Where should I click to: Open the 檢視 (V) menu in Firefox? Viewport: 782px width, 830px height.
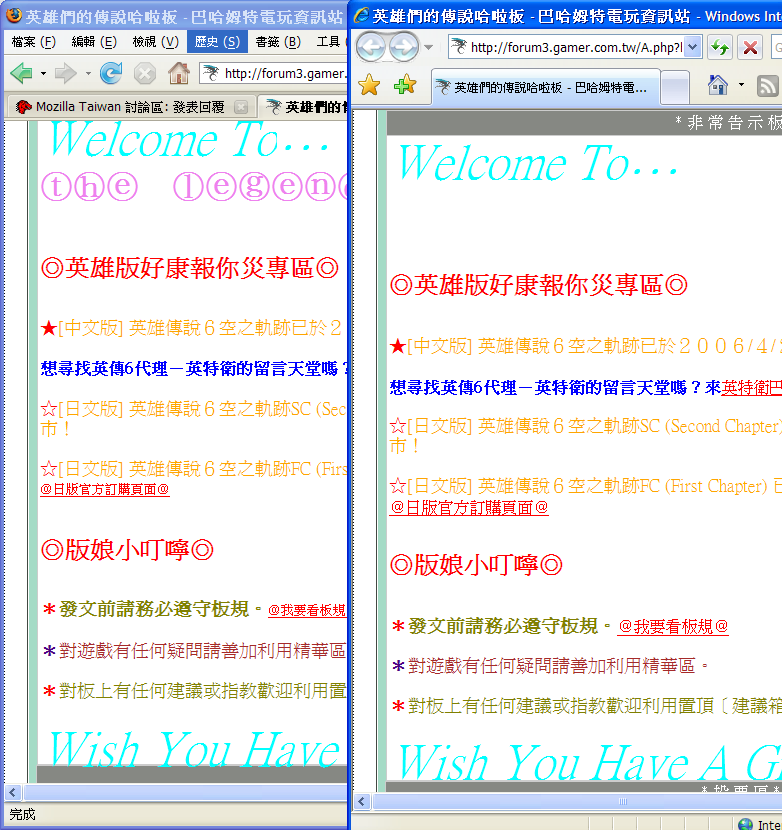[x=156, y=42]
